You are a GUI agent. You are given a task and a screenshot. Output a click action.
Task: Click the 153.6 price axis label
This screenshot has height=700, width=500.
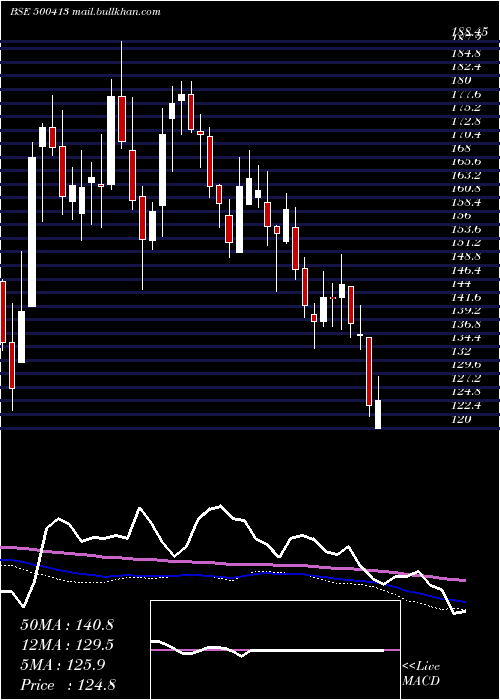pyautogui.click(x=466, y=230)
